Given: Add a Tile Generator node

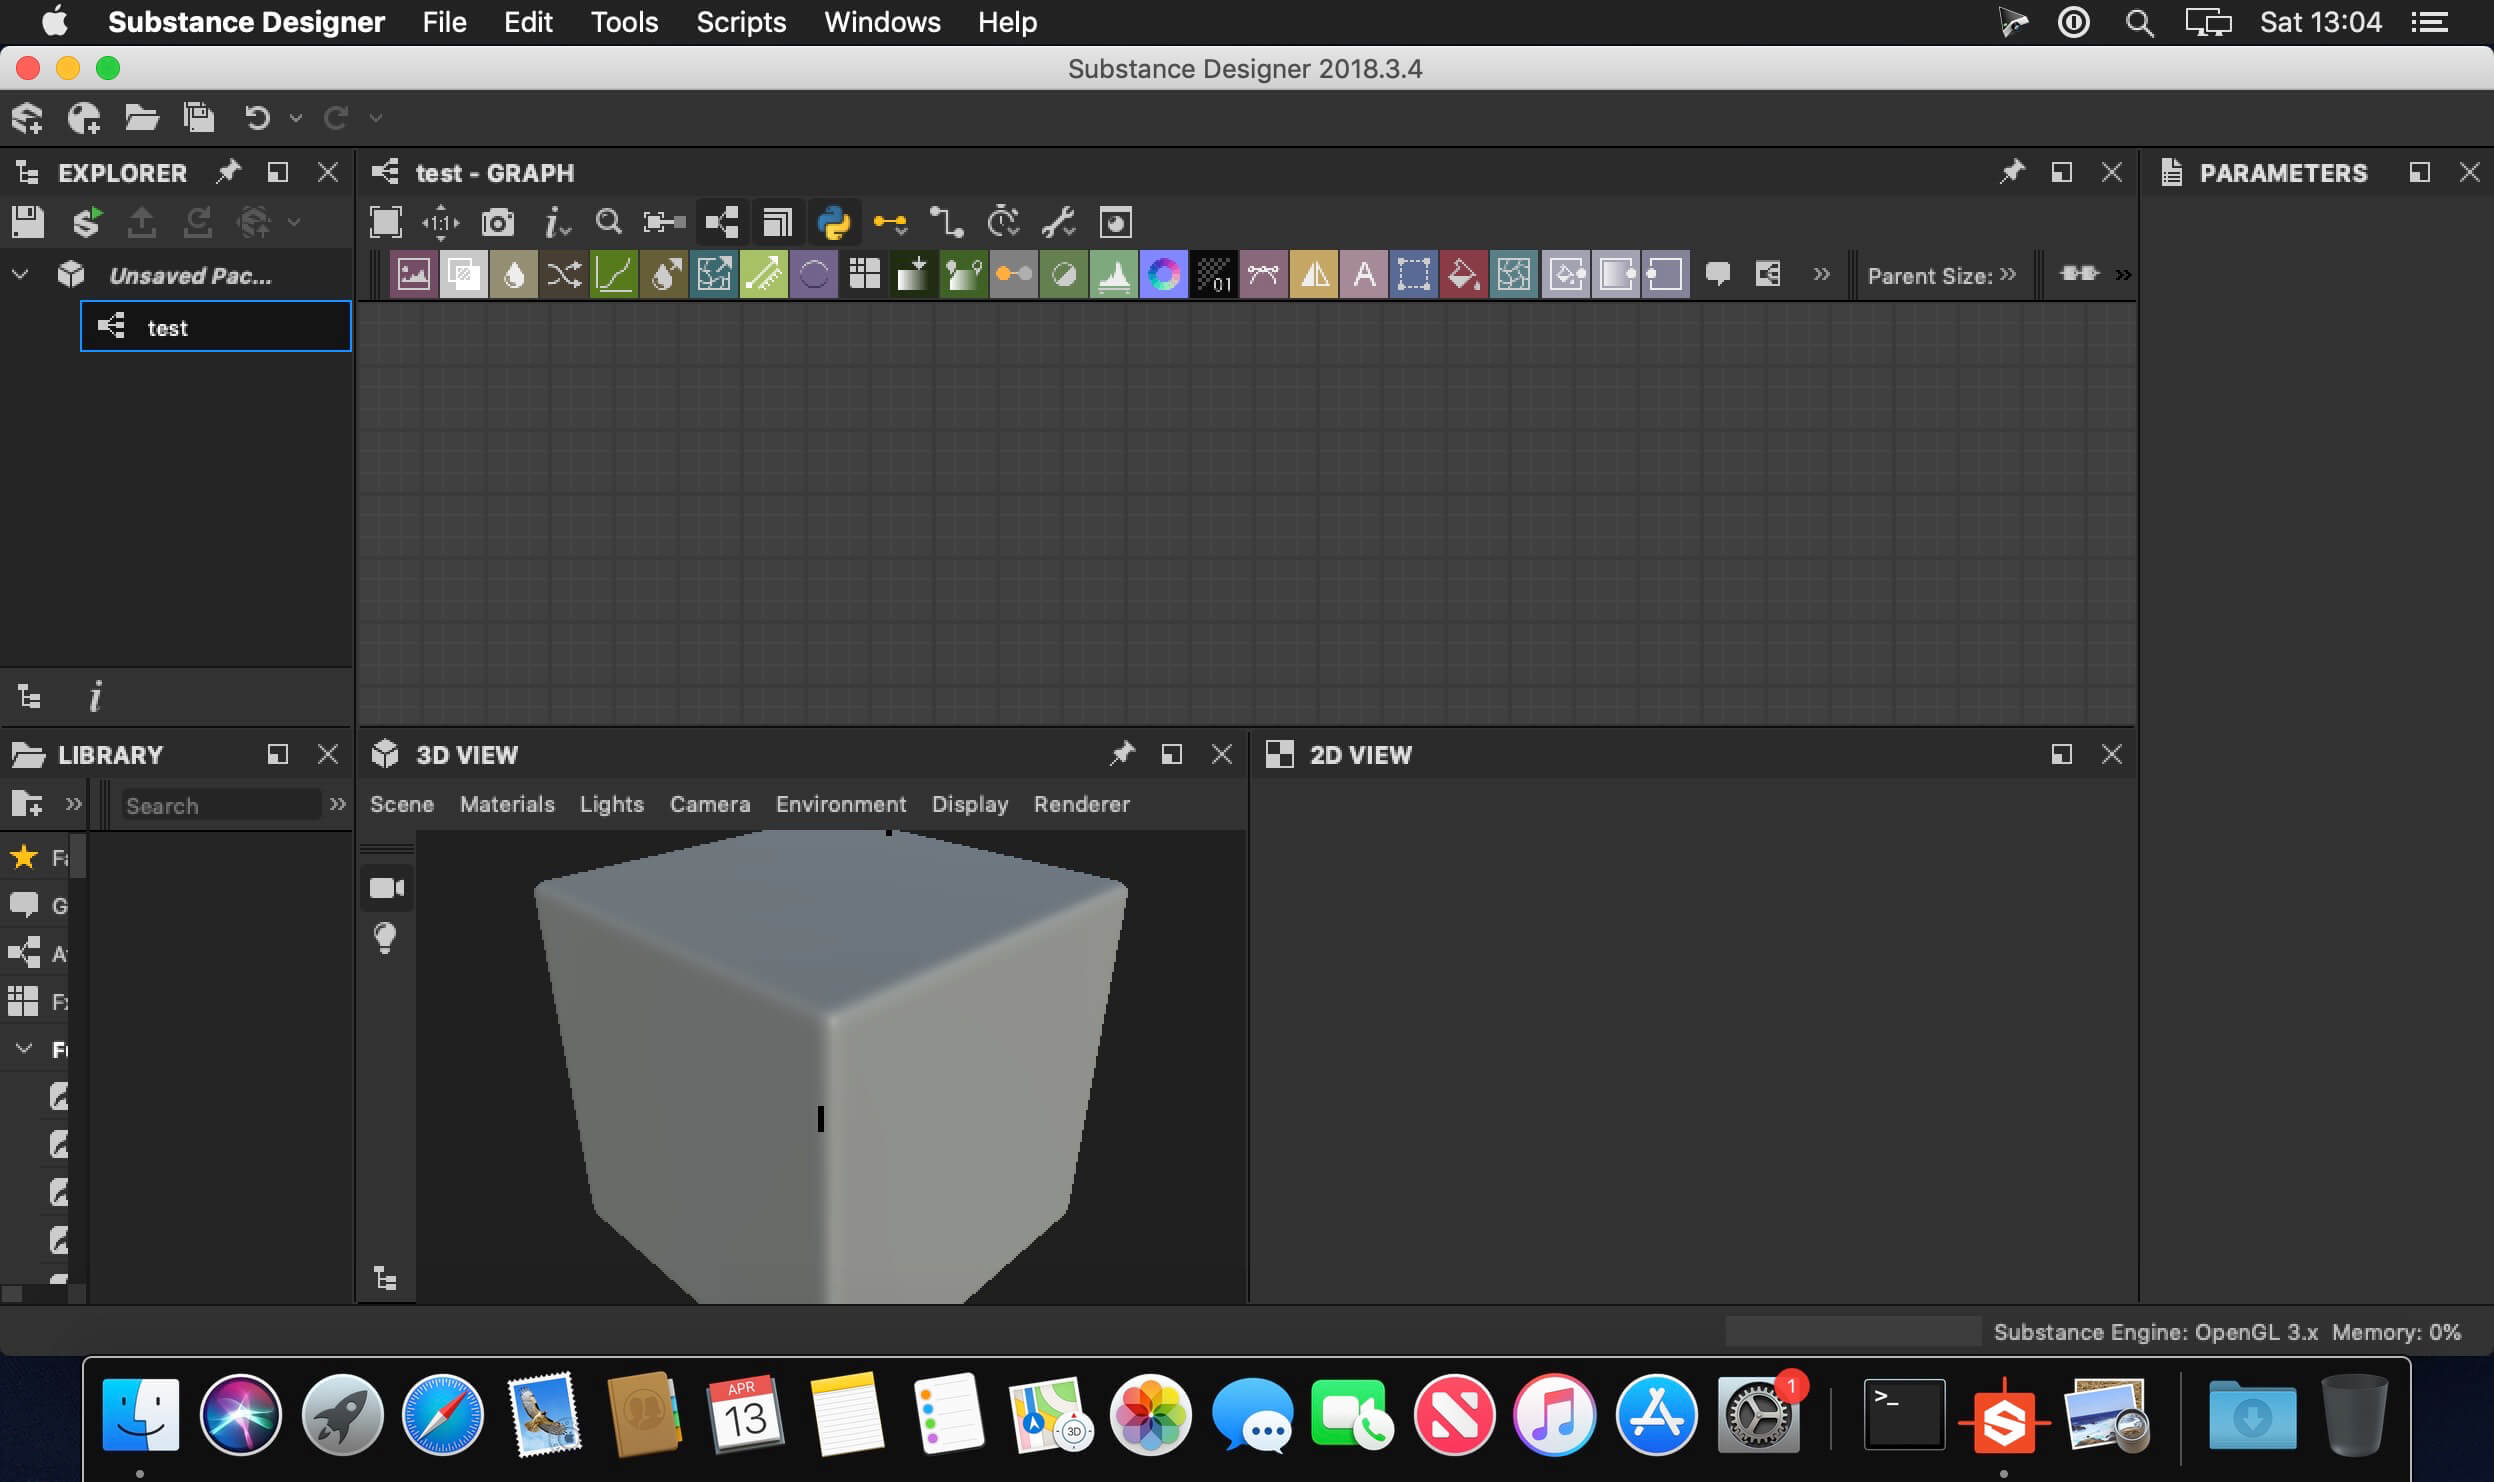Looking at the screenshot, I should tap(864, 274).
